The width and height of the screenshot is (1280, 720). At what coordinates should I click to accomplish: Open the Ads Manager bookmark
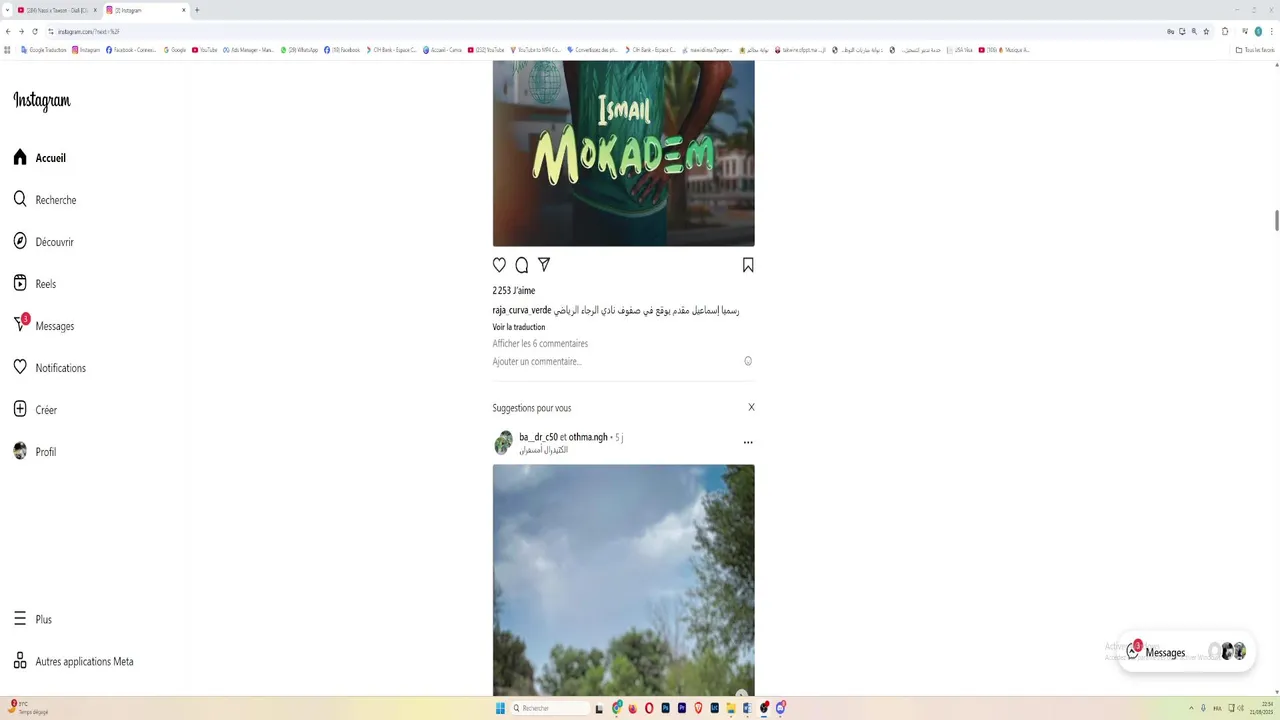[x=248, y=50]
